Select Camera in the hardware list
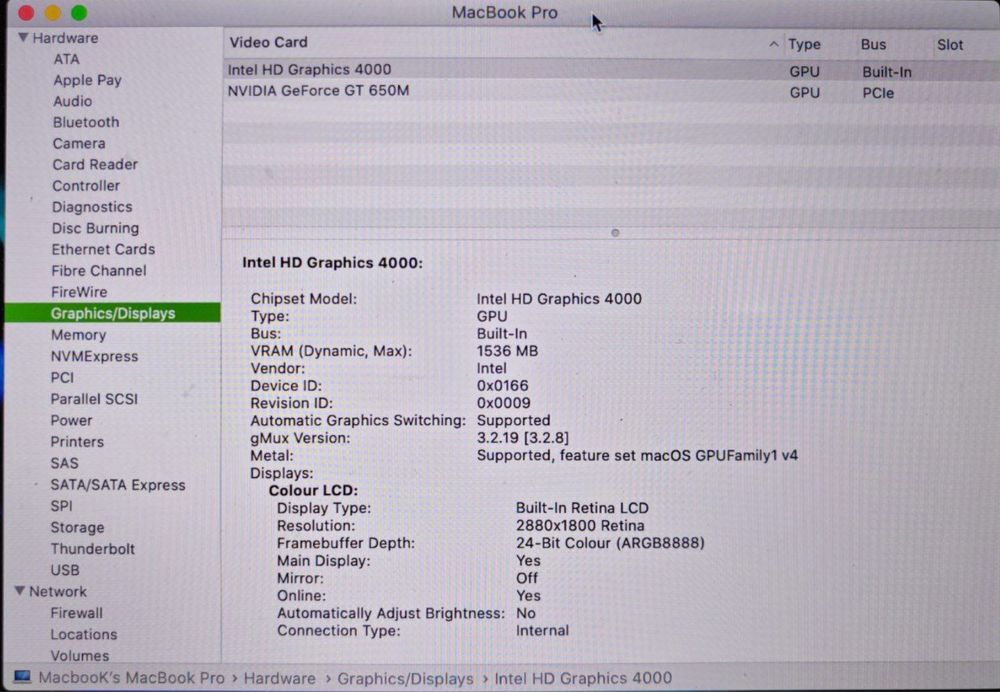The height and width of the screenshot is (692, 1000). coord(79,144)
